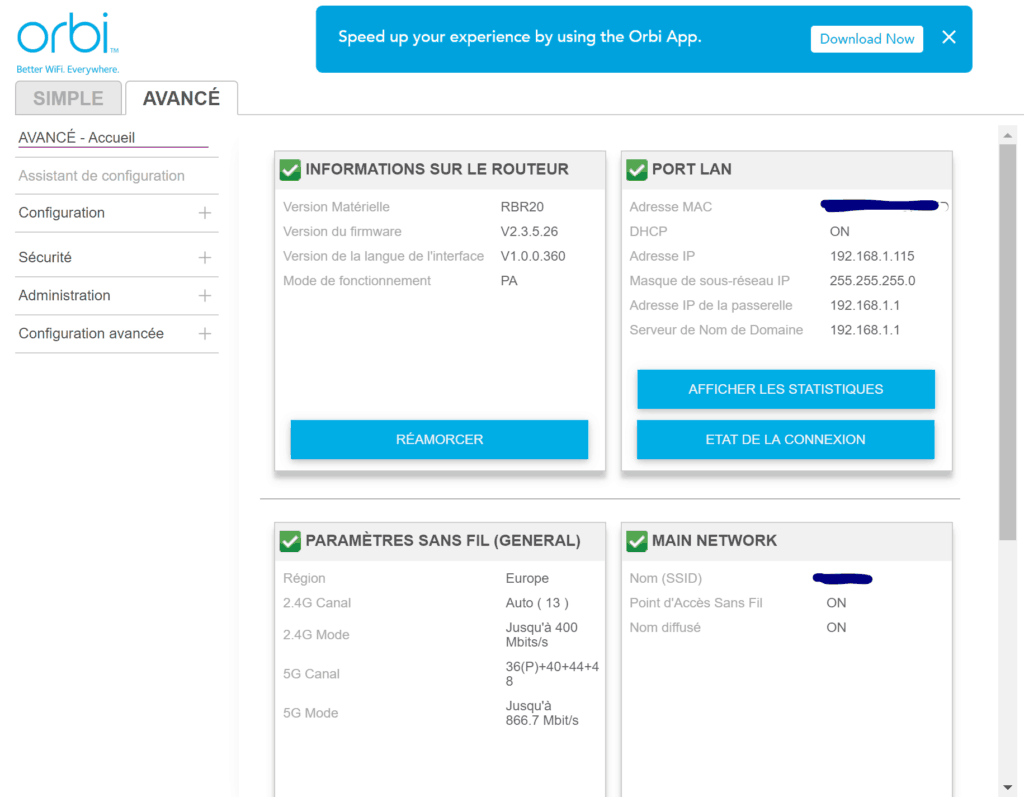1024x797 pixels.
Task: Expand Sécurité section plus icon
Action: (205, 258)
